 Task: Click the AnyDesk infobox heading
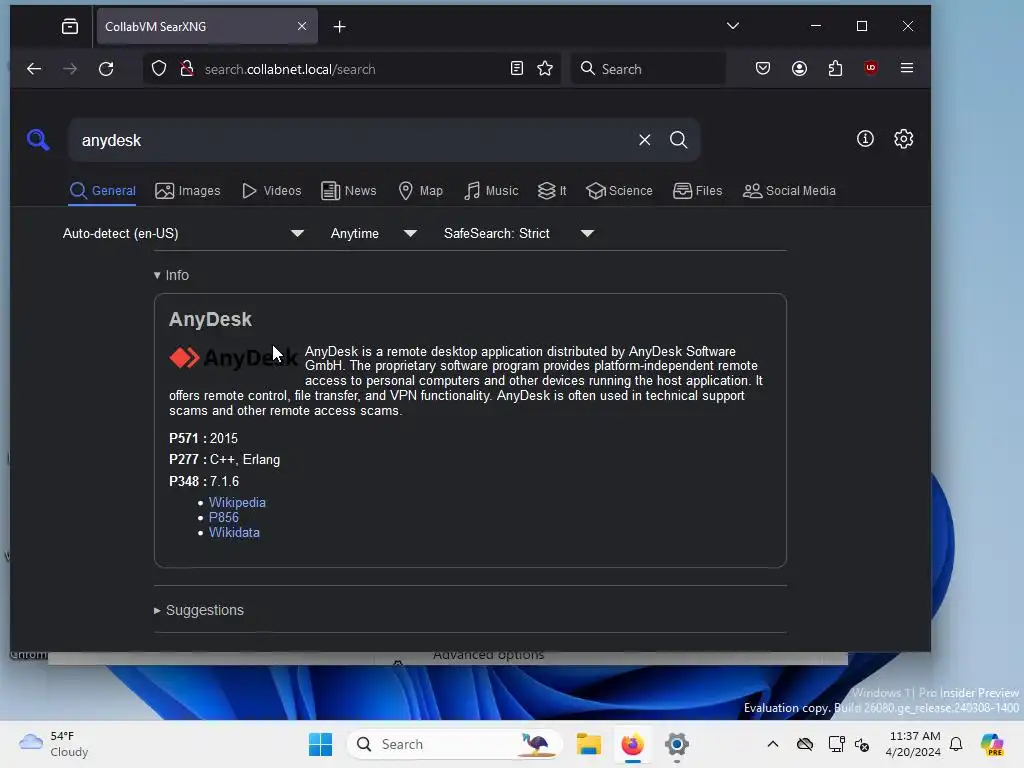[210, 319]
